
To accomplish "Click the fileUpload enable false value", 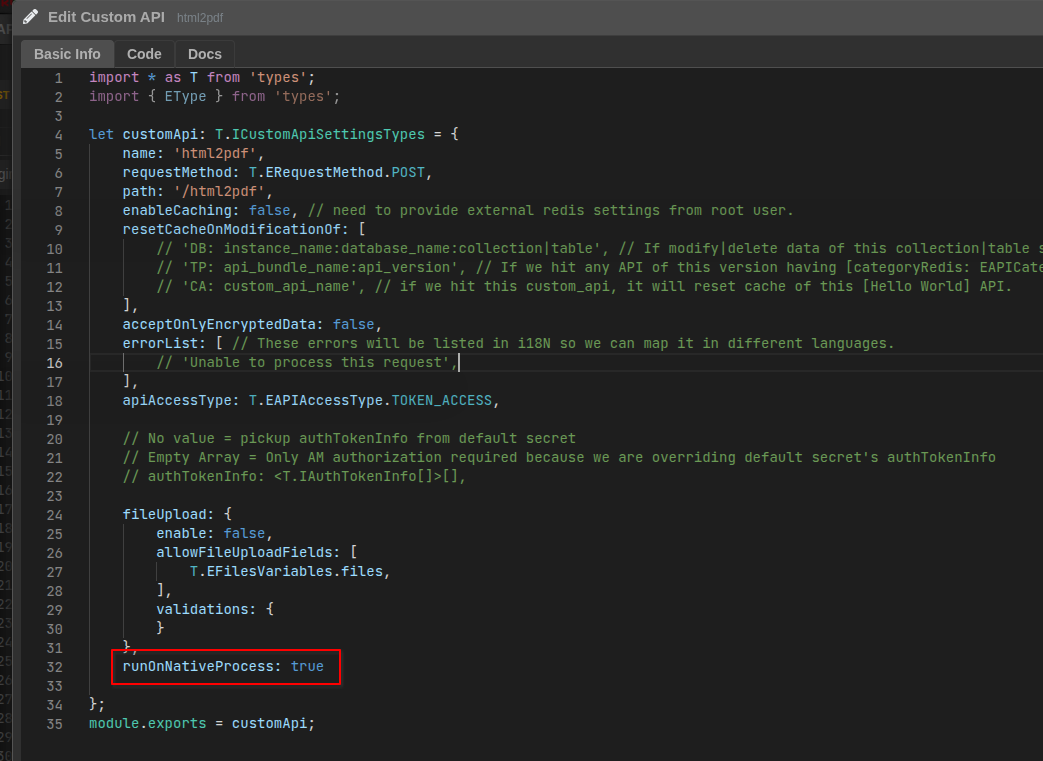I will point(244,534).
